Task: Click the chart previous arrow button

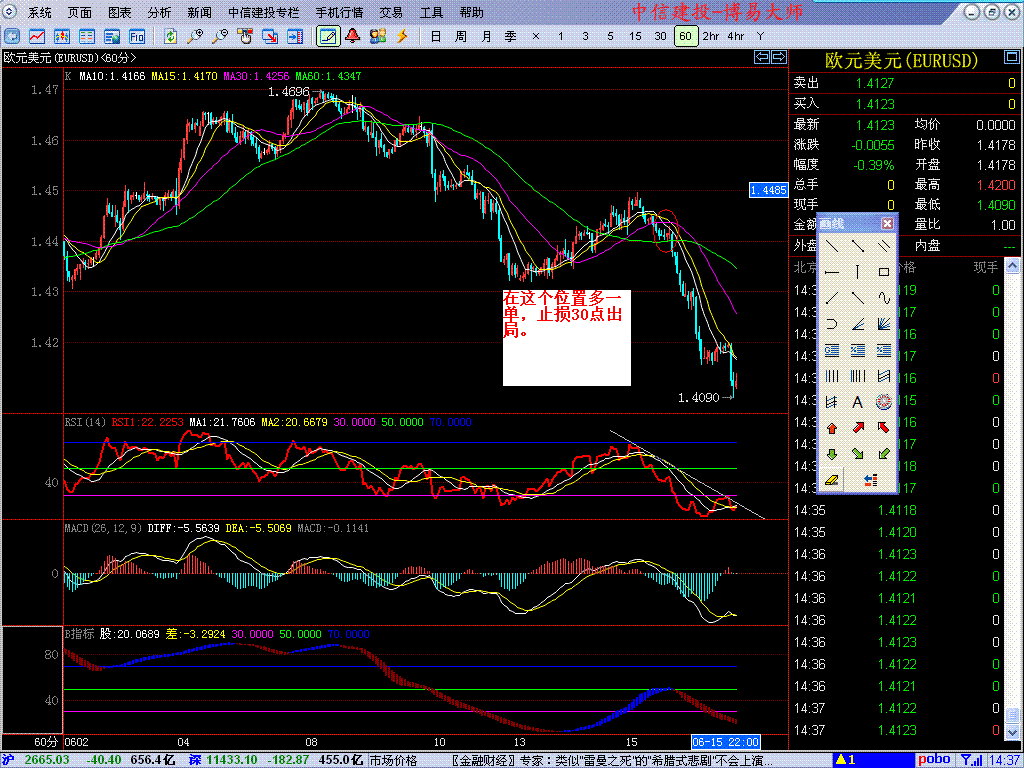Action: click(761, 57)
